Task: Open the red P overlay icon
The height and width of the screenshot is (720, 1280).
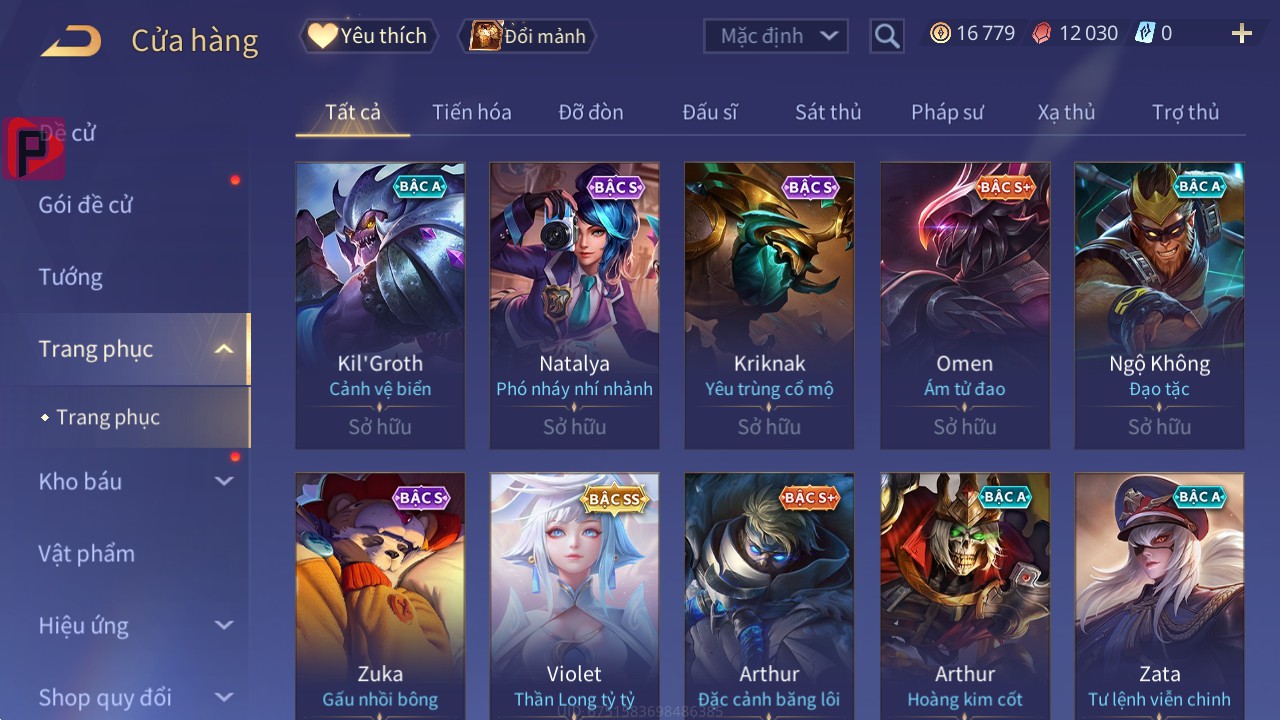Action: click(x=34, y=148)
